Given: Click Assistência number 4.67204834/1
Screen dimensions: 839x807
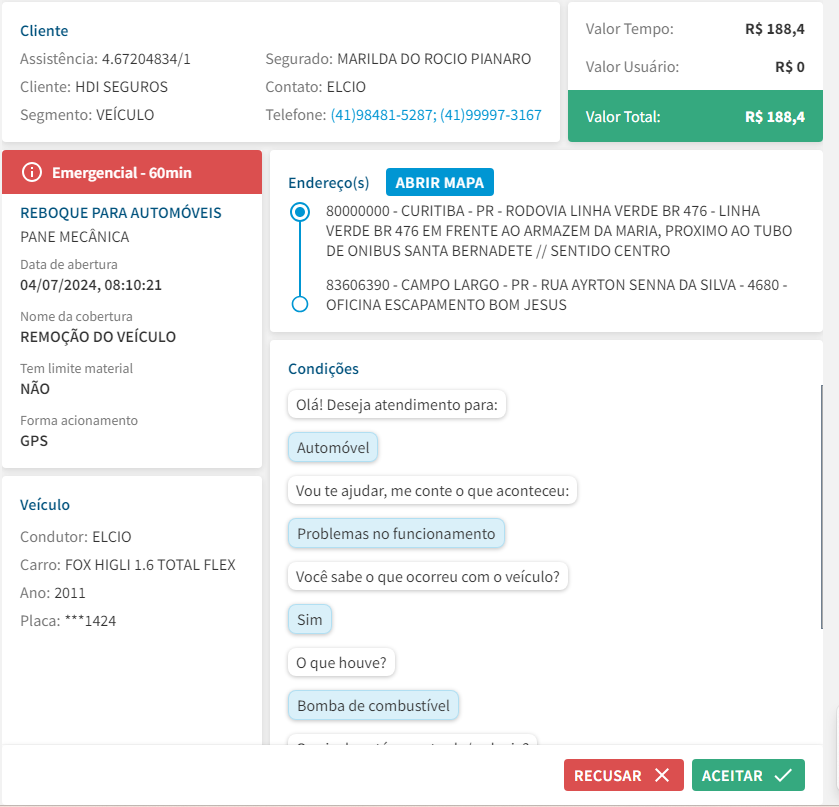Looking at the screenshot, I should (x=146, y=59).
